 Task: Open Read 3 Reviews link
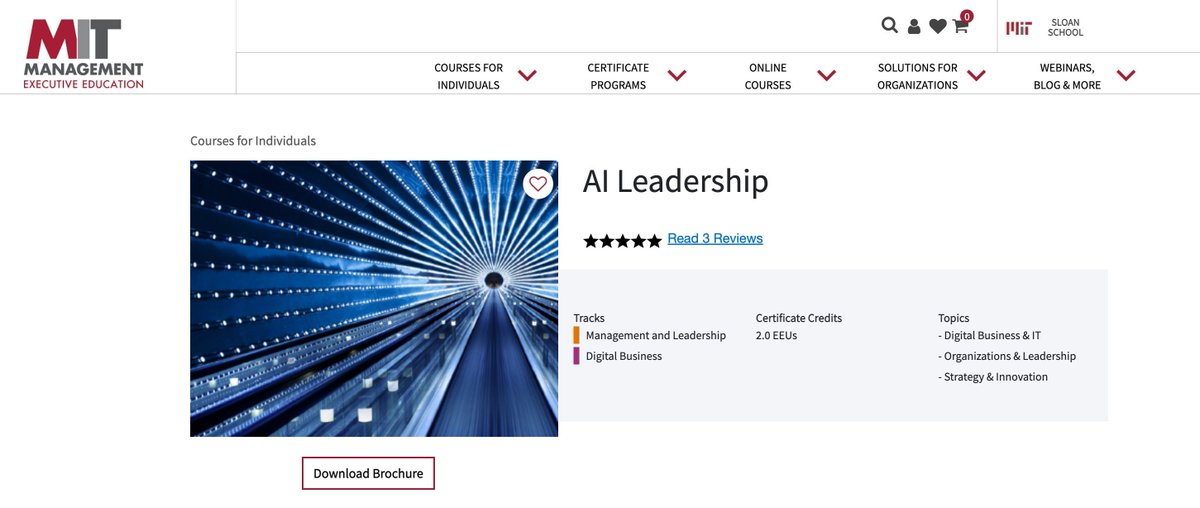715,238
